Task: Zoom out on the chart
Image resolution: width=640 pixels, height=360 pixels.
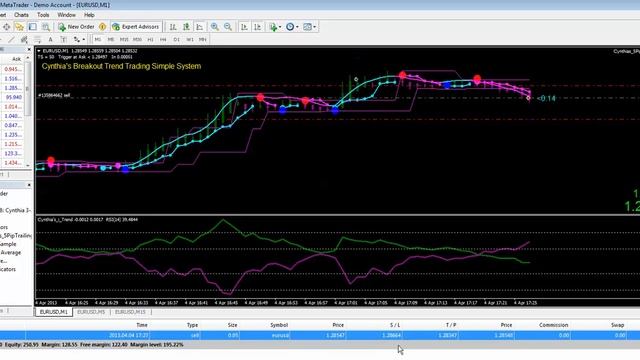Action: 228,27
